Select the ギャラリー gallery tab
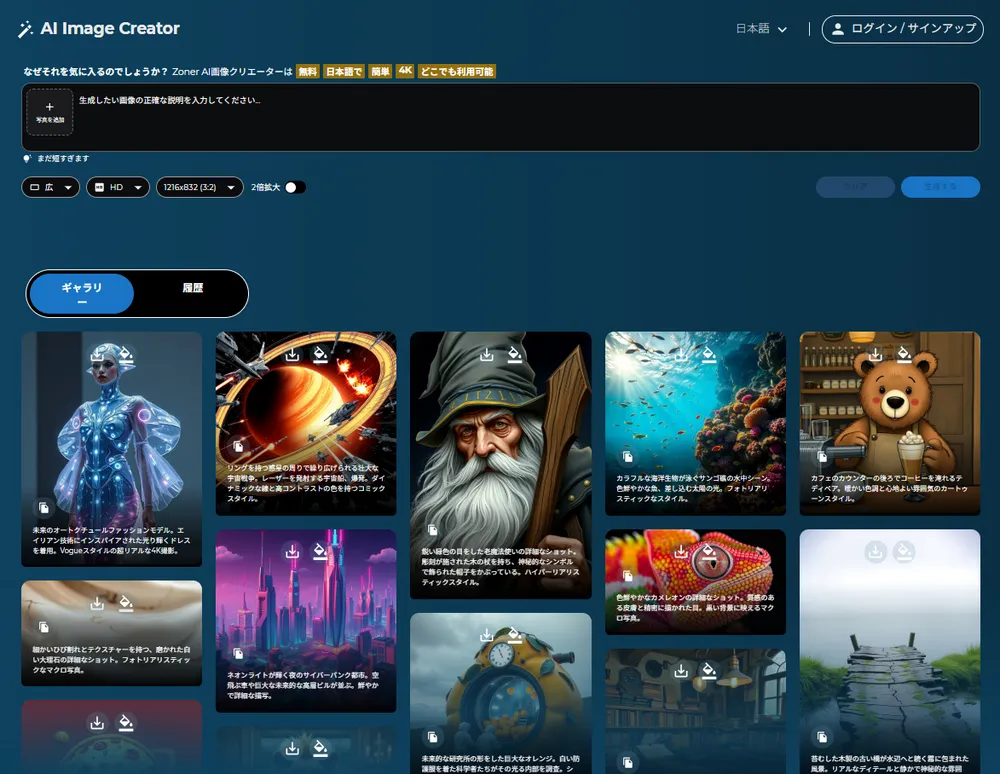 coord(82,294)
